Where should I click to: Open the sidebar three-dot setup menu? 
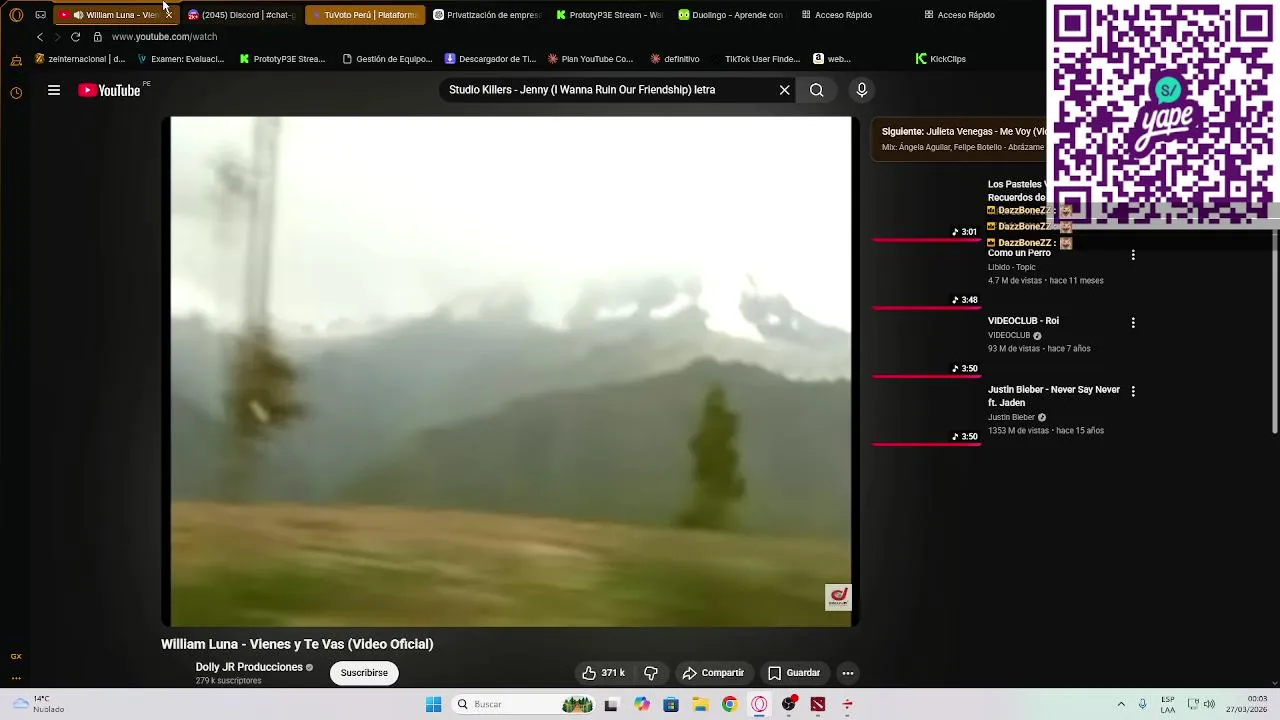click(16, 679)
